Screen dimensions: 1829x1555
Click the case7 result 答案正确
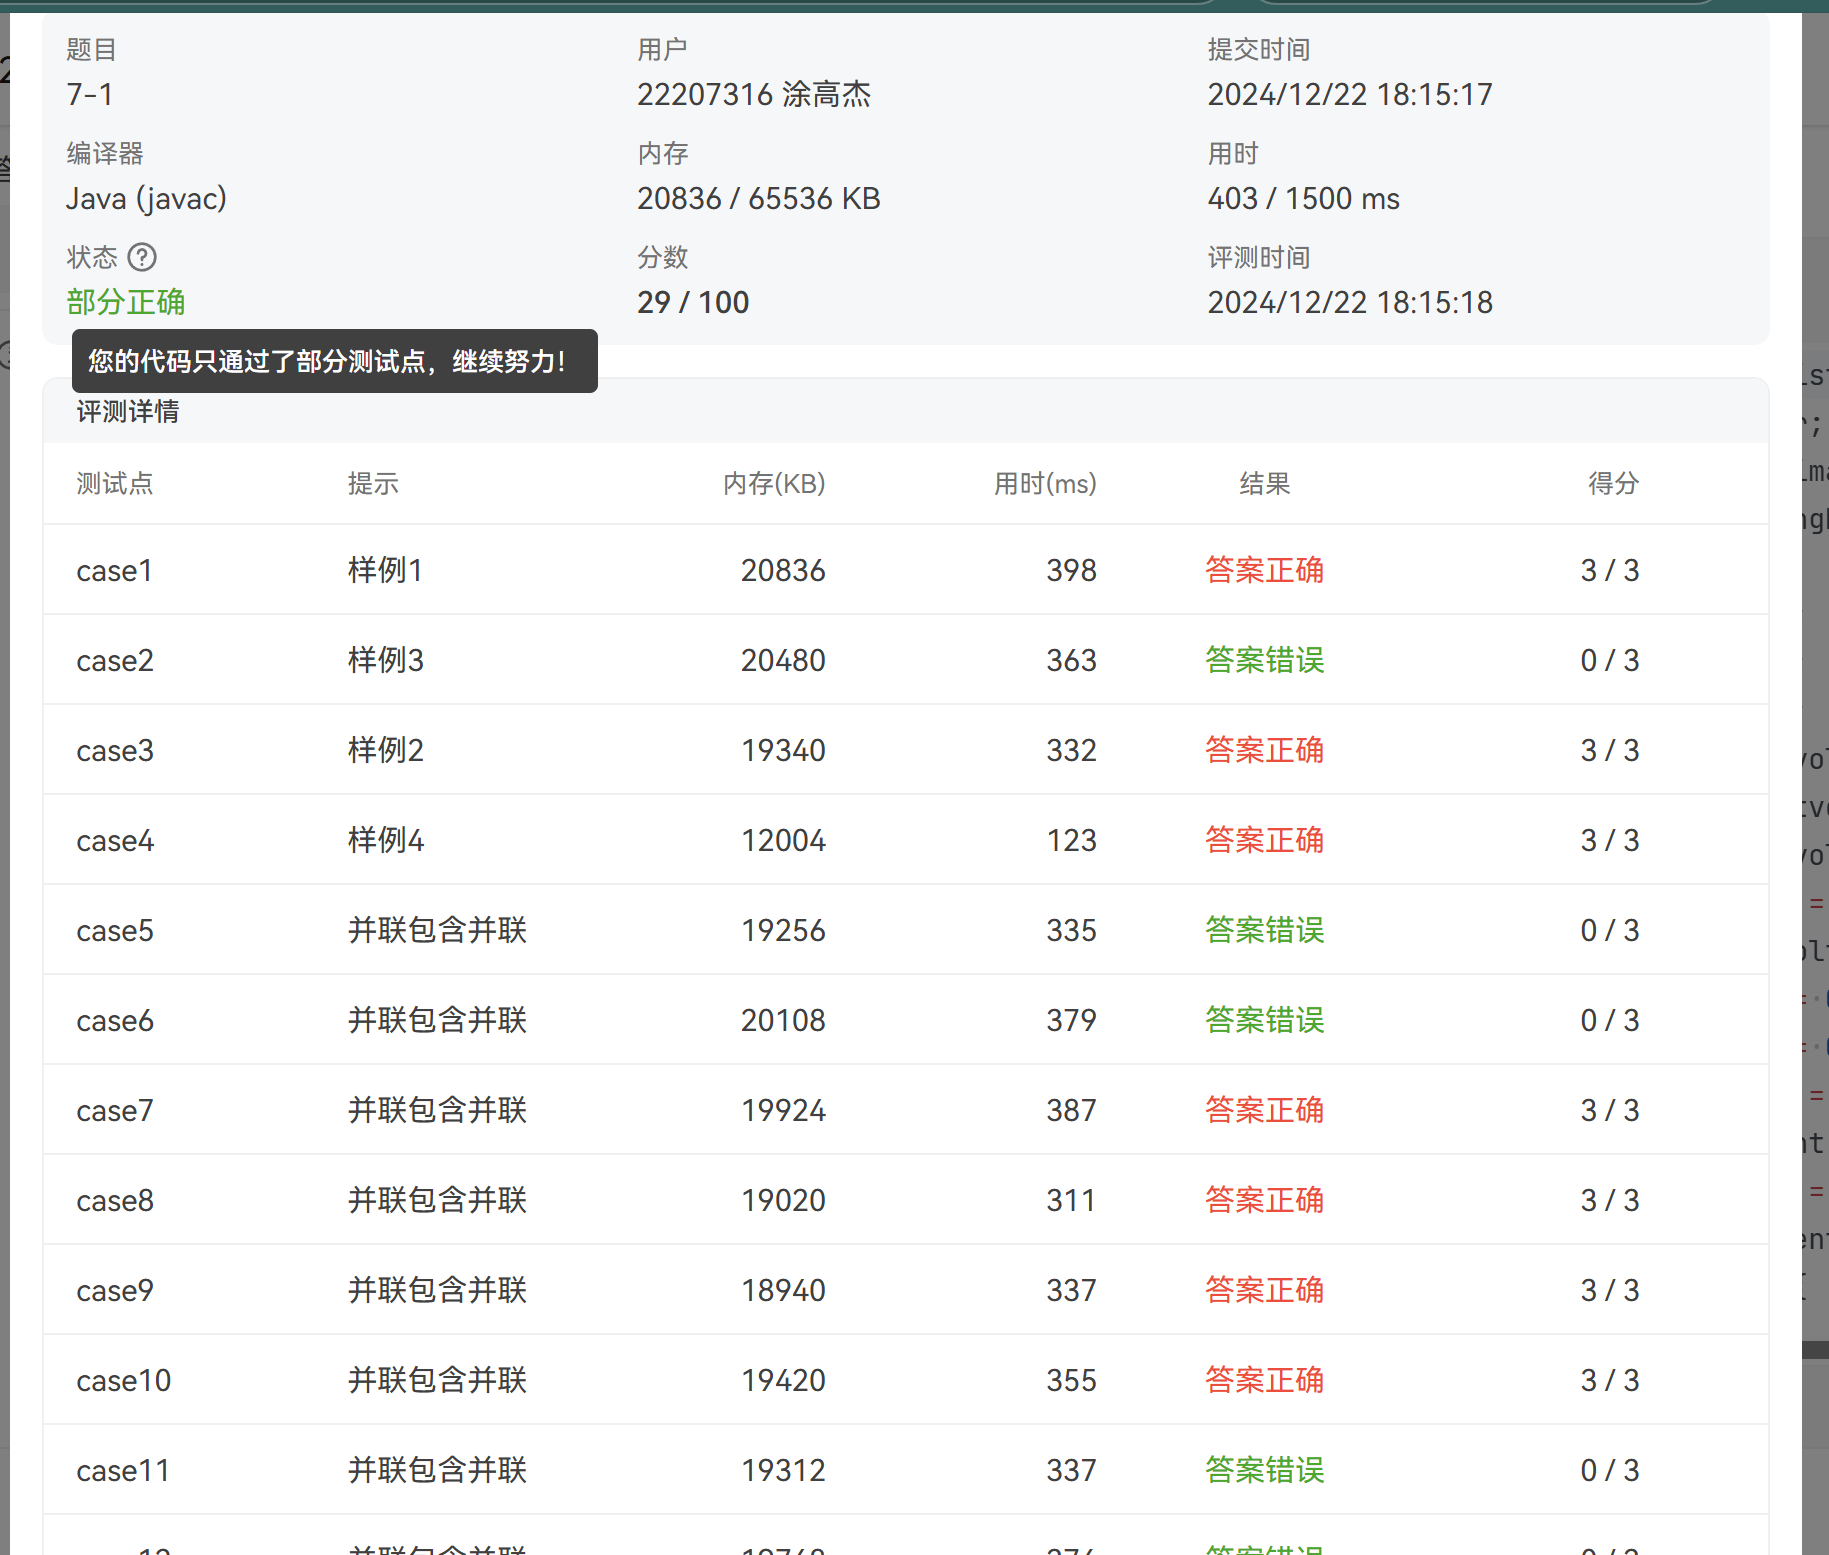pyautogui.click(x=1265, y=1110)
